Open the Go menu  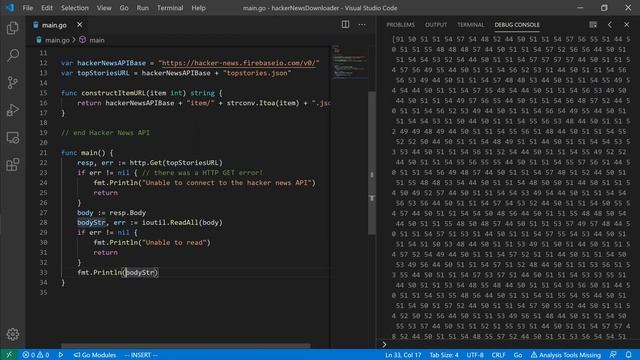pos(124,8)
